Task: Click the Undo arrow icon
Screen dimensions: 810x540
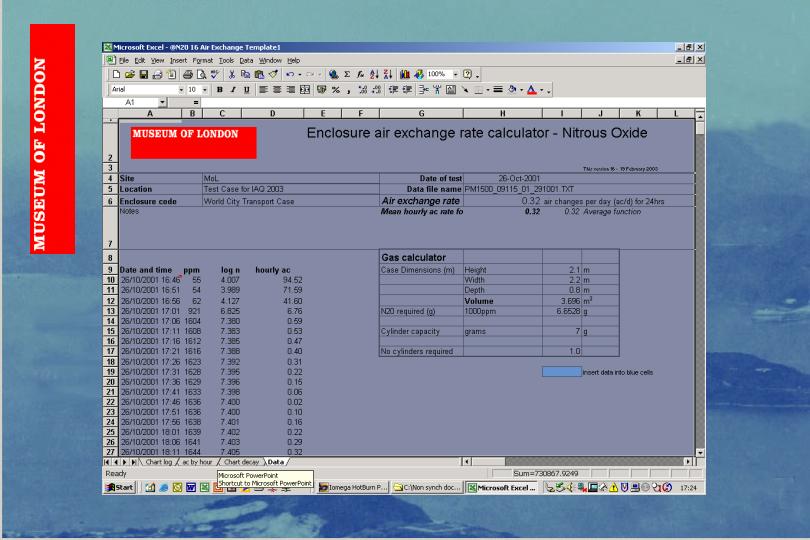Action: coord(290,75)
